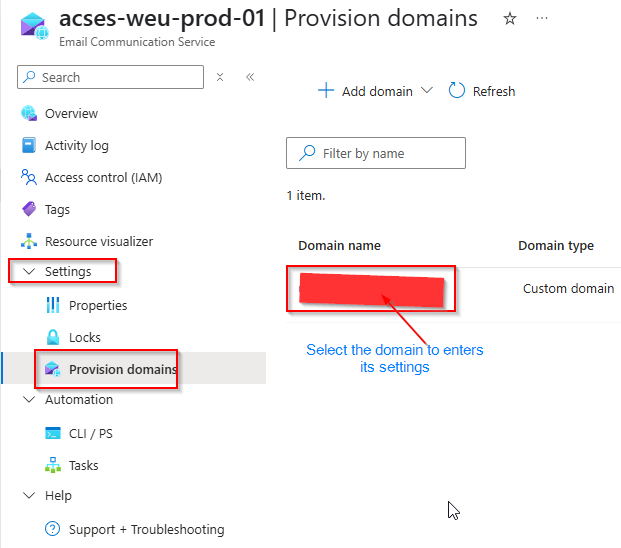
Task: Collapse the sidebar with double chevron
Action: tap(250, 77)
